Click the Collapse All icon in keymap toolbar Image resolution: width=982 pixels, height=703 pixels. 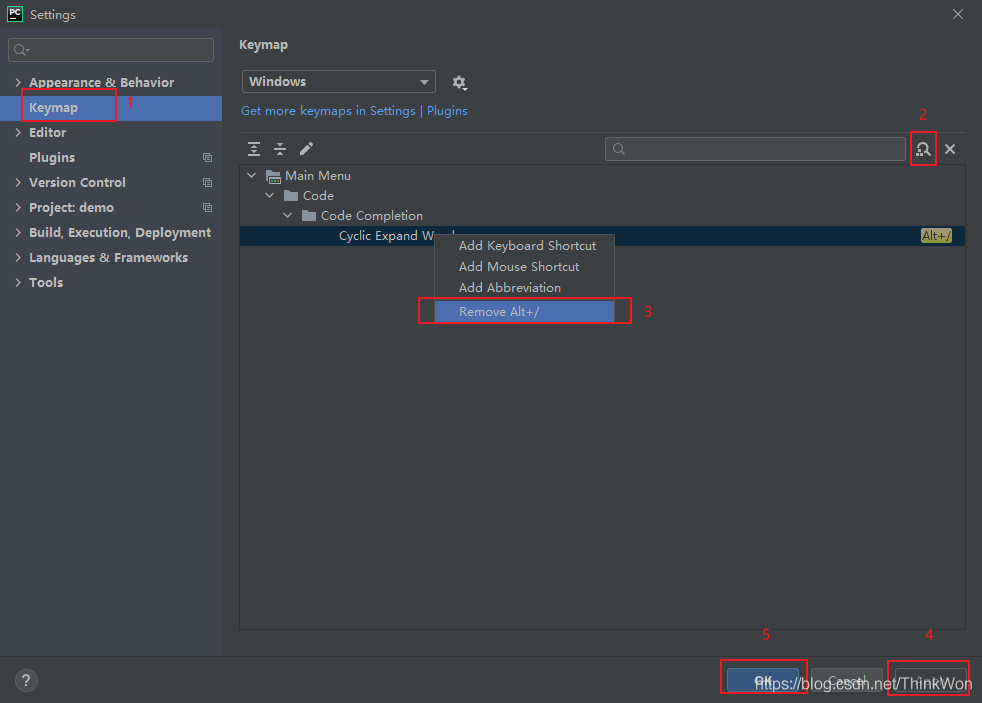point(280,149)
